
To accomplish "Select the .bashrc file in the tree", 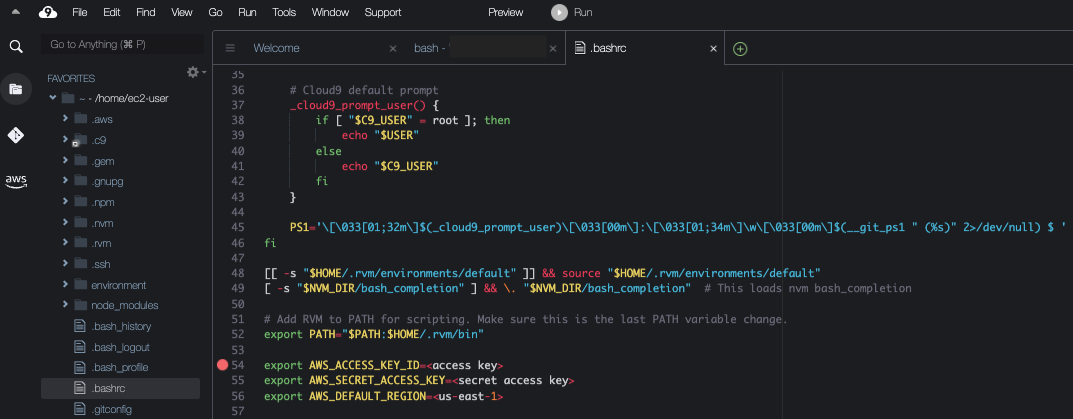I will (120, 388).
